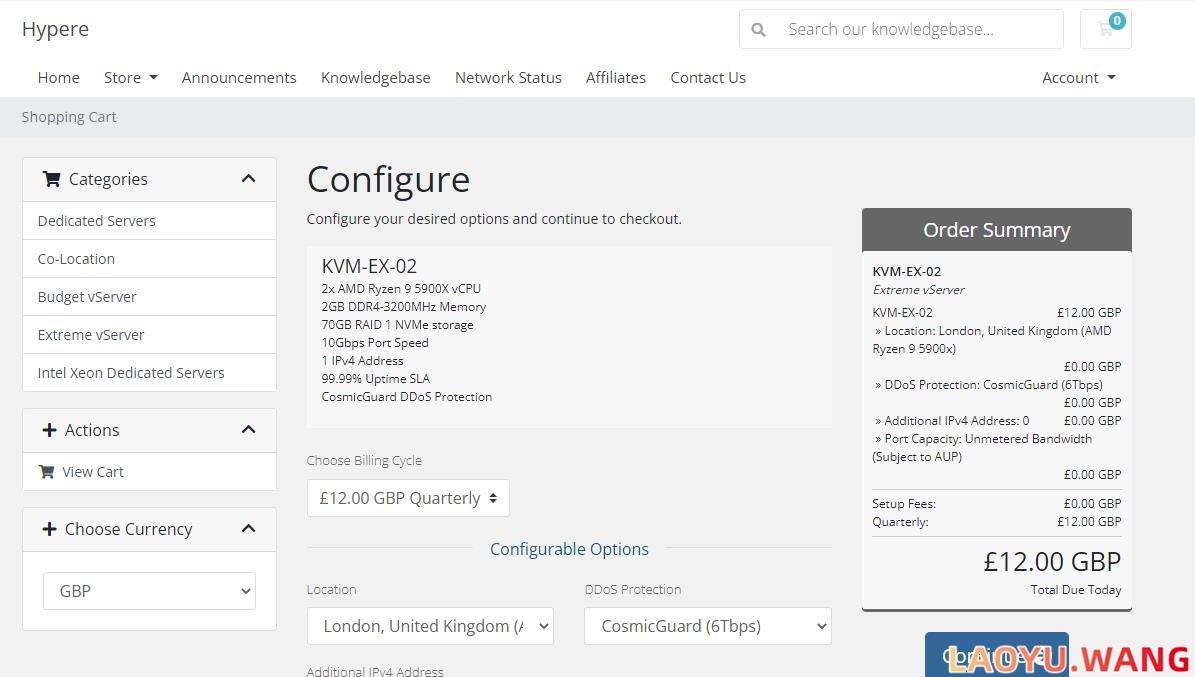Open Announcements page

[239, 78]
